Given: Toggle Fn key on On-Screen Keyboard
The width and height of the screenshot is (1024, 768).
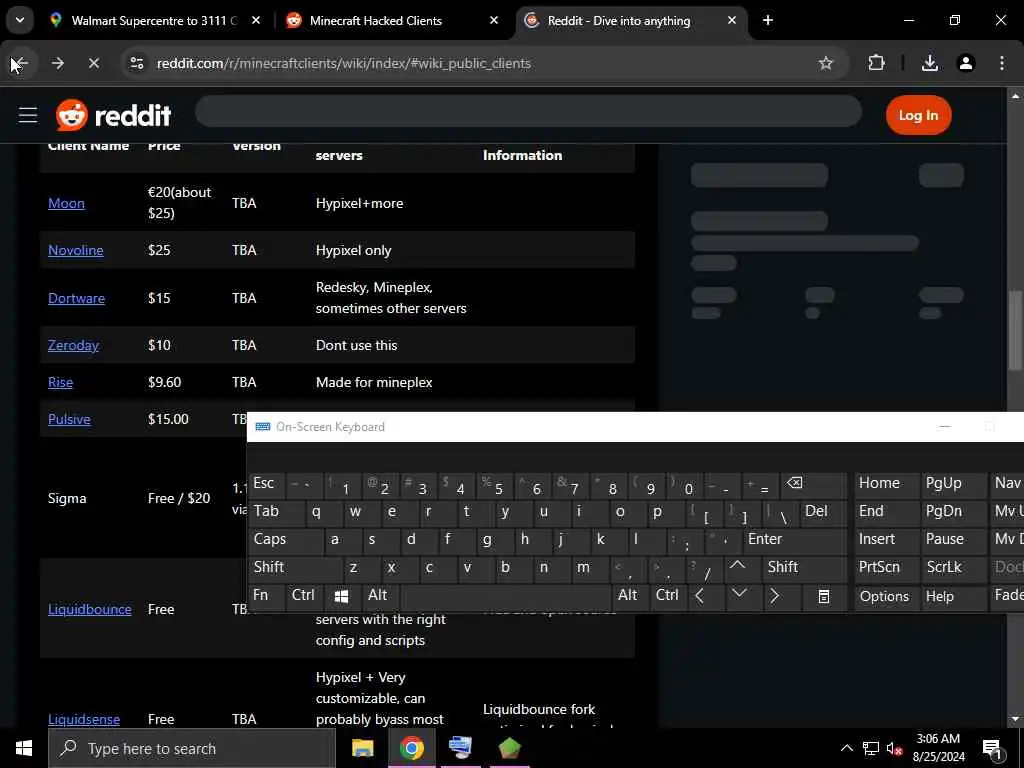Looking at the screenshot, I should [x=266, y=596].
